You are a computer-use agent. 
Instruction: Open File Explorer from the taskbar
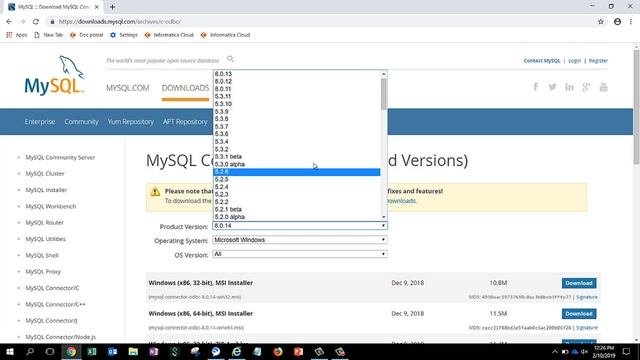click(x=133, y=351)
